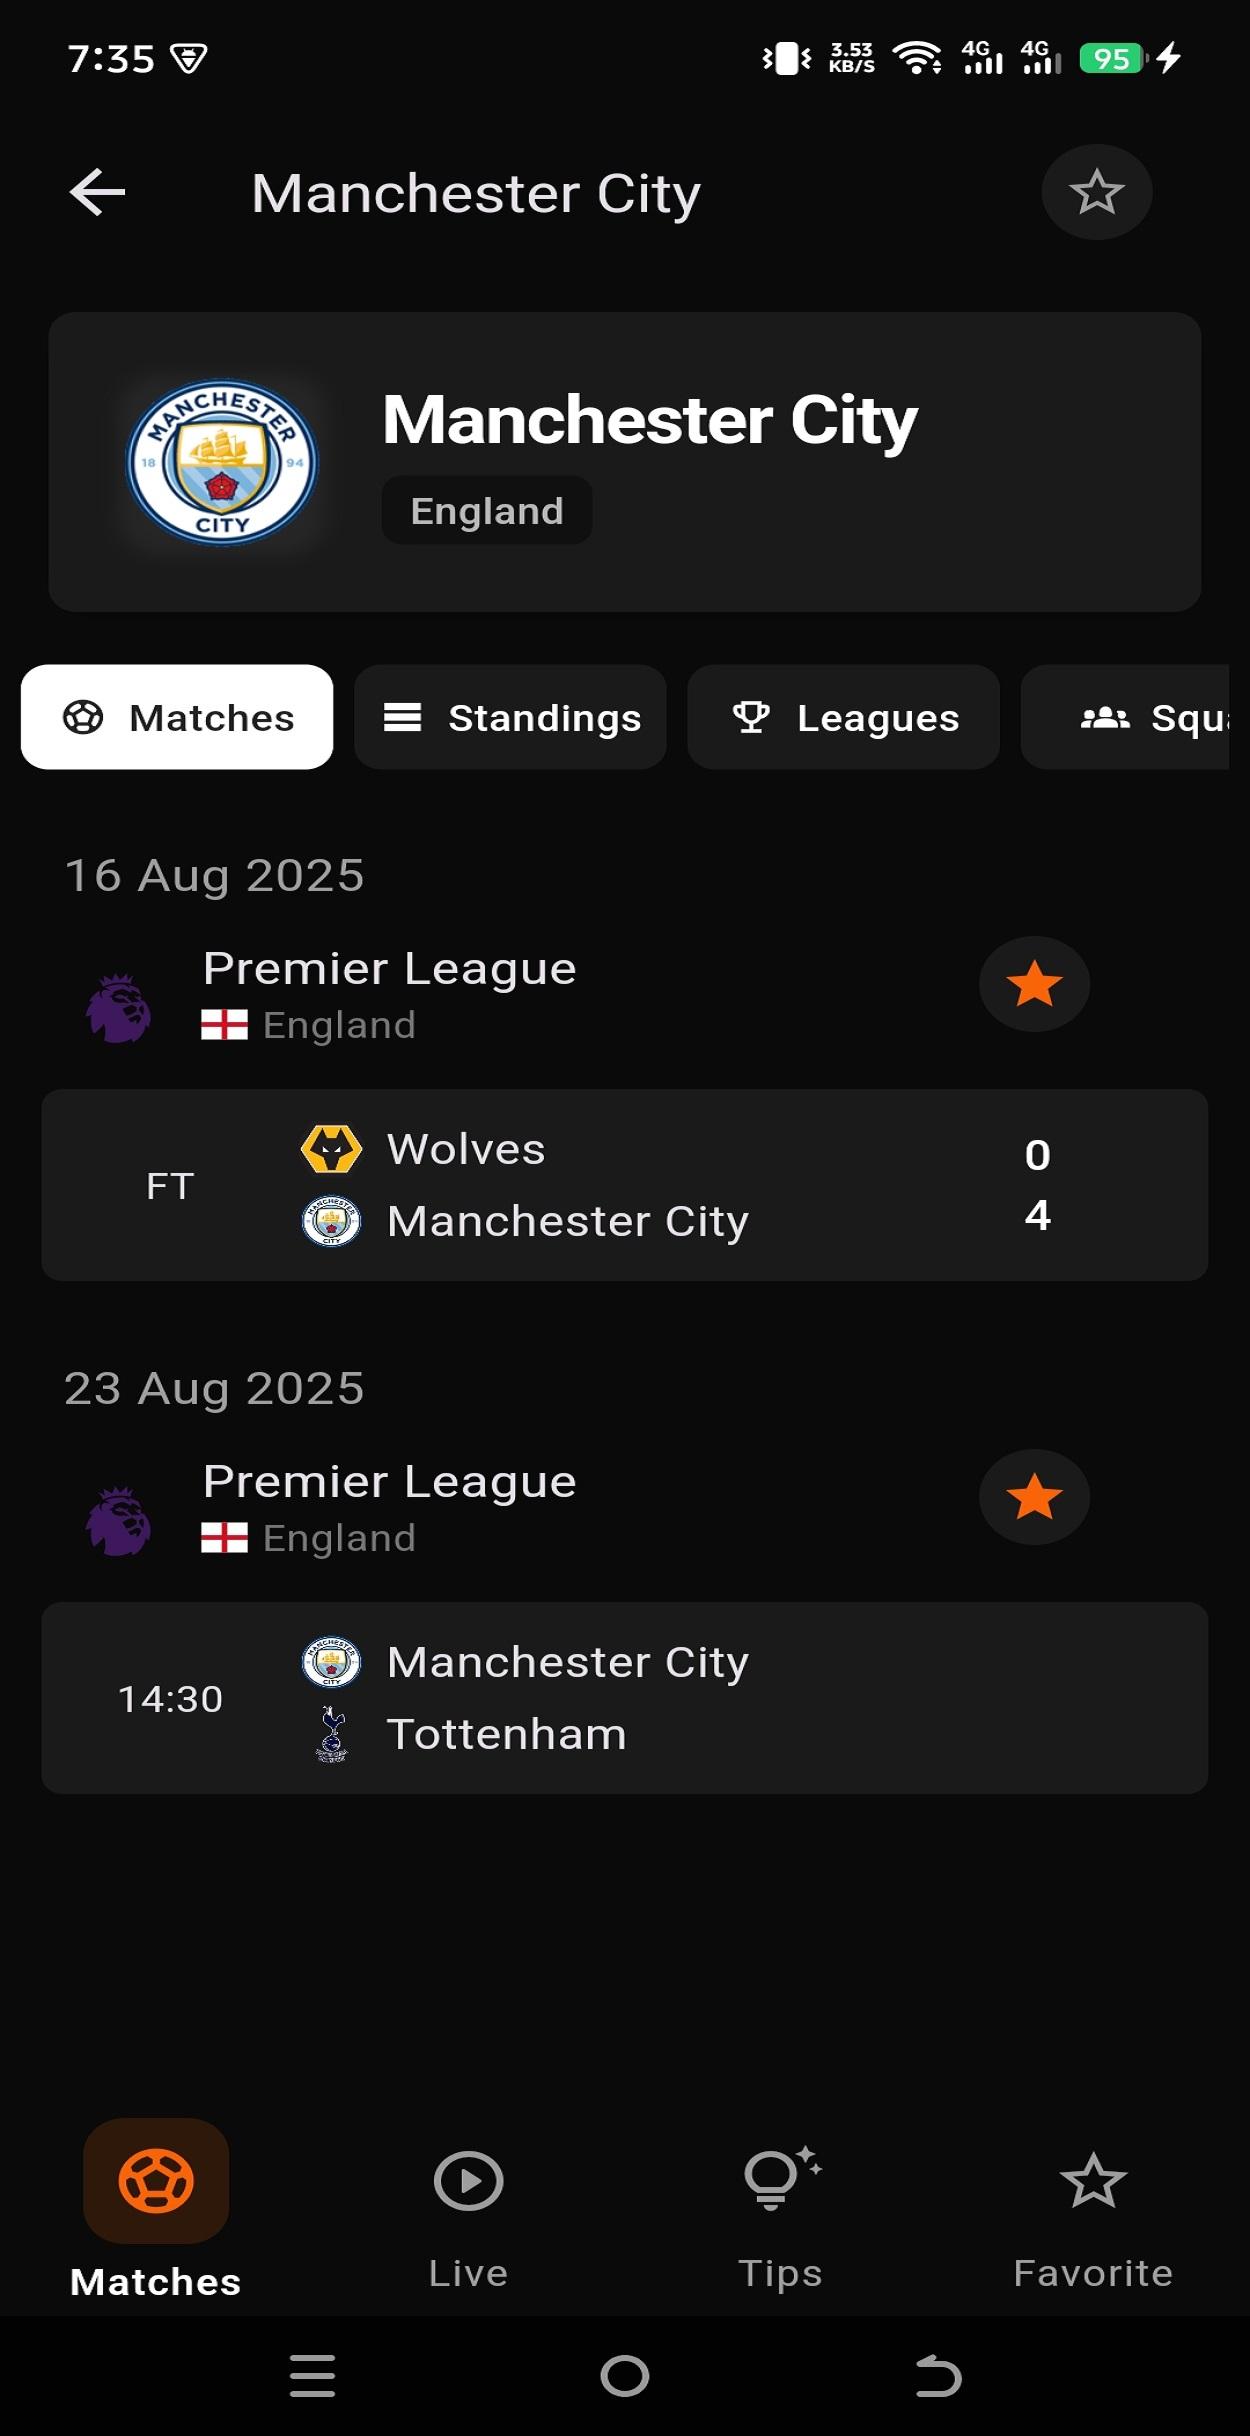1250x2436 pixels.
Task: Unfavorite Premier League on 23 Aug
Action: 1034,1497
